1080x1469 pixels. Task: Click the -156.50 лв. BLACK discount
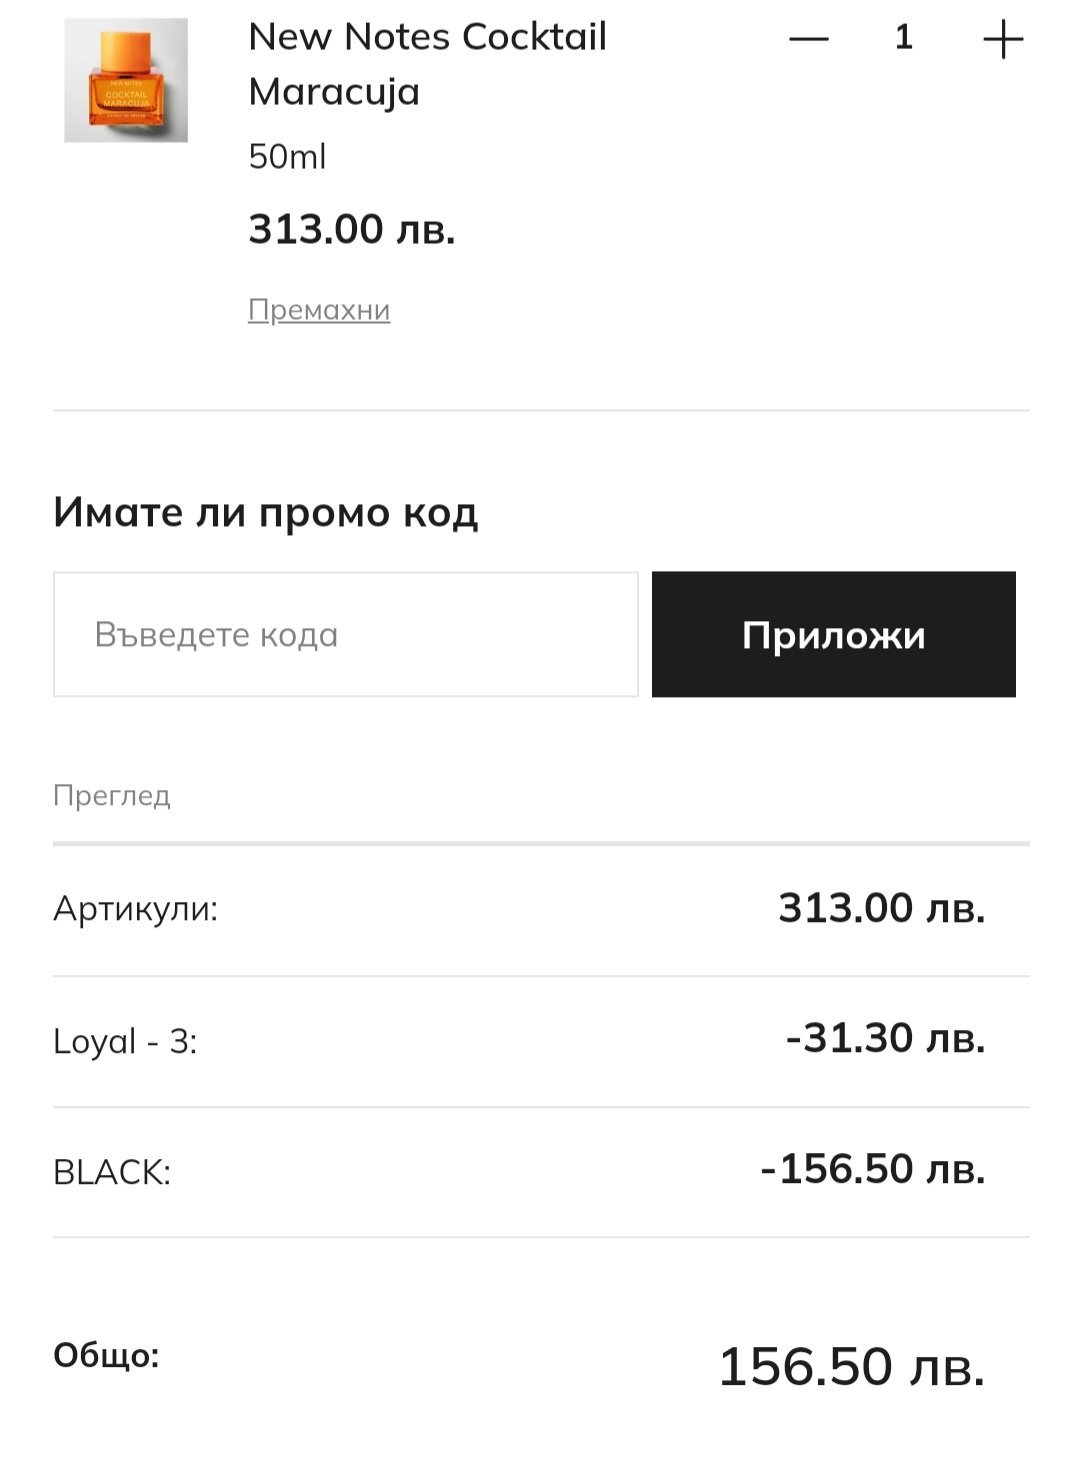coord(873,1169)
